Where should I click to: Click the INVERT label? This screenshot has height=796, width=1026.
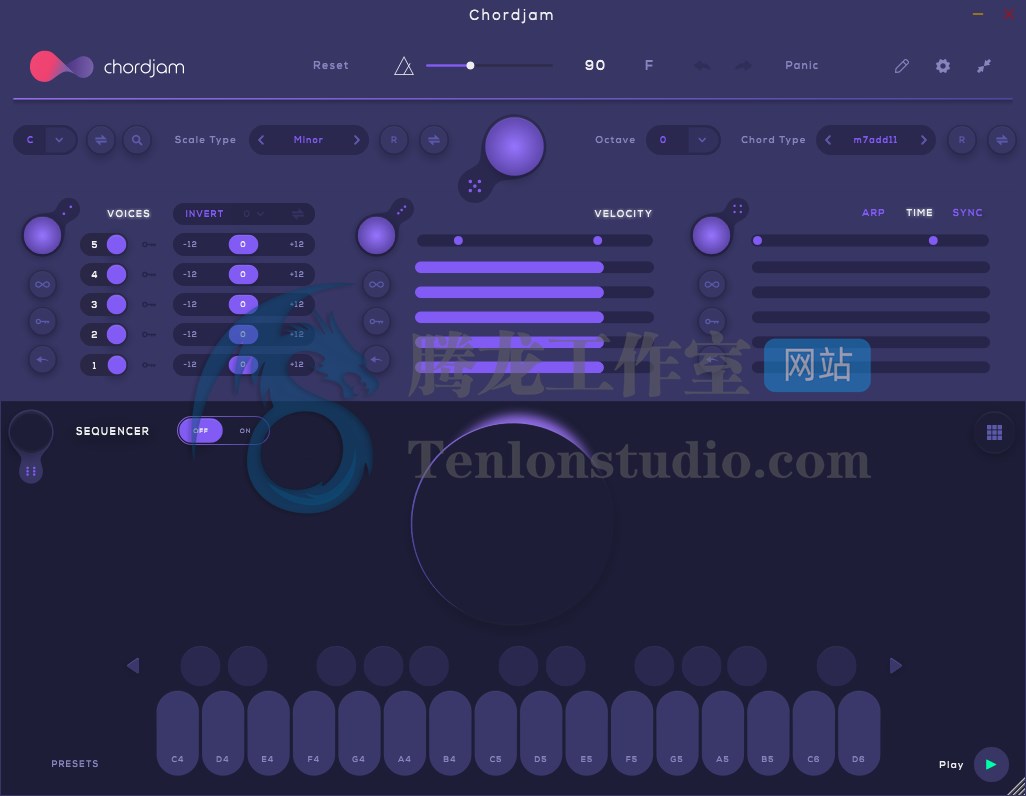click(204, 214)
